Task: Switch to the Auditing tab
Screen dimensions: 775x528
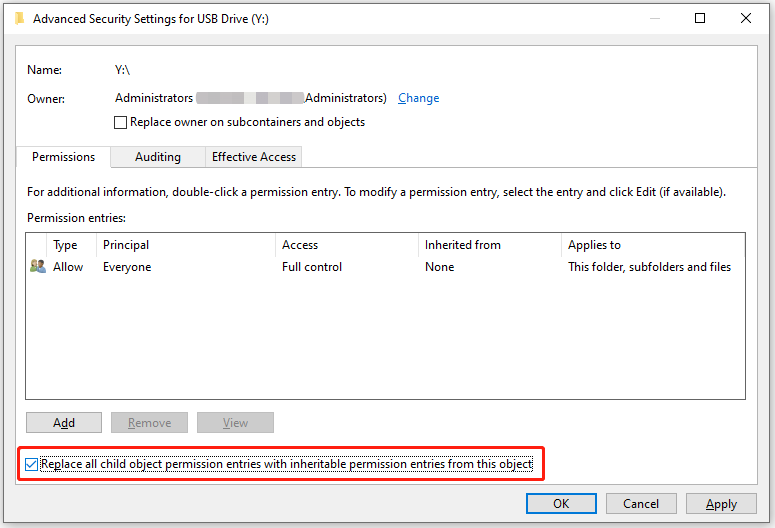Action: click(x=158, y=157)
